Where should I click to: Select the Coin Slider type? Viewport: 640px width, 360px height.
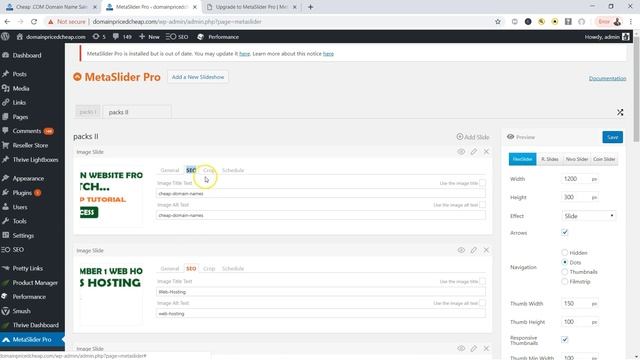tap(604, 159)
